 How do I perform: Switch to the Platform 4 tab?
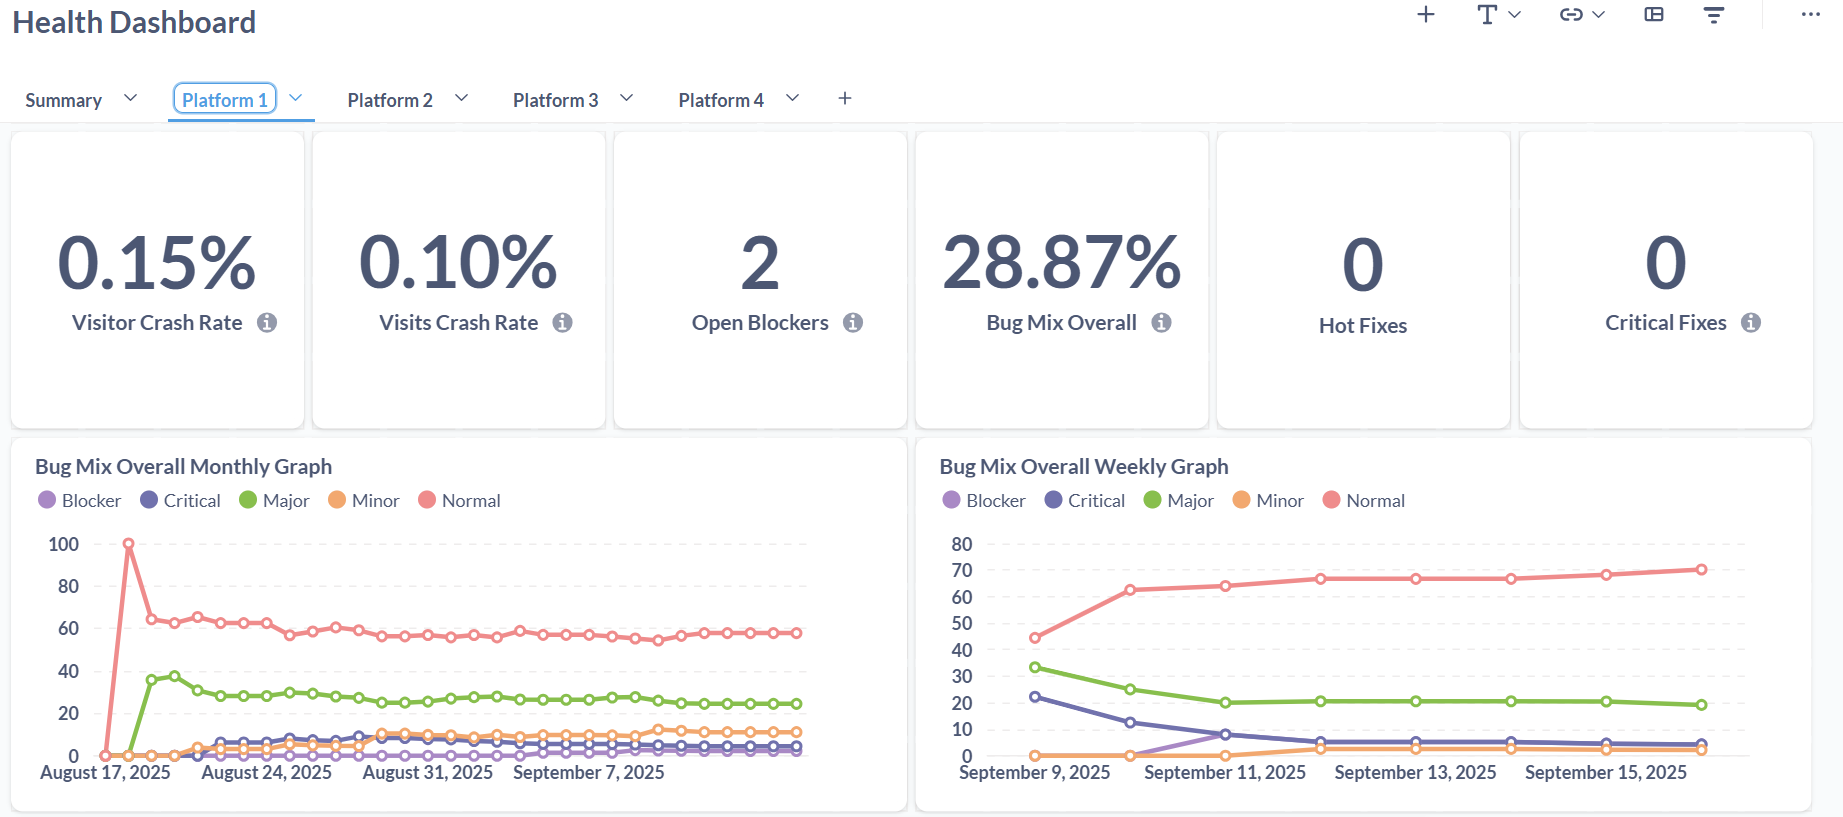[x=721, y=100]
